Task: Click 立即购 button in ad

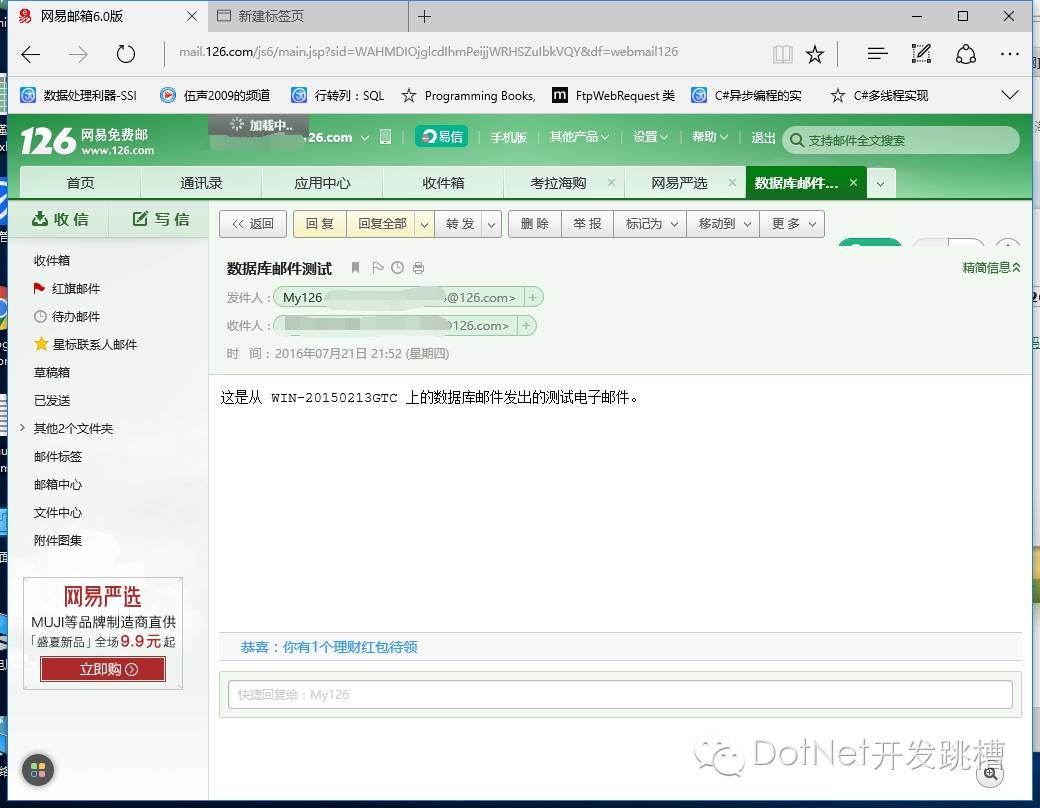Action: pyautogui.click(x=103, y=669)
